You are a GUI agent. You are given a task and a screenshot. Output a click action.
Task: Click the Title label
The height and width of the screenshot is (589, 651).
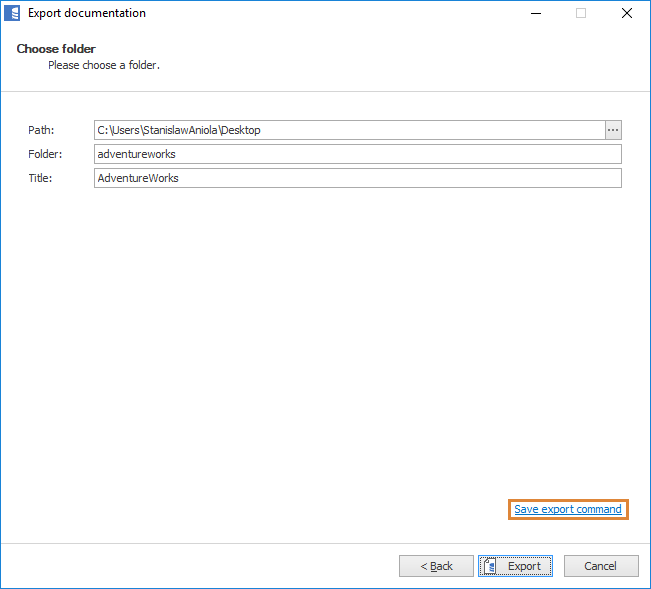[40, 178]
